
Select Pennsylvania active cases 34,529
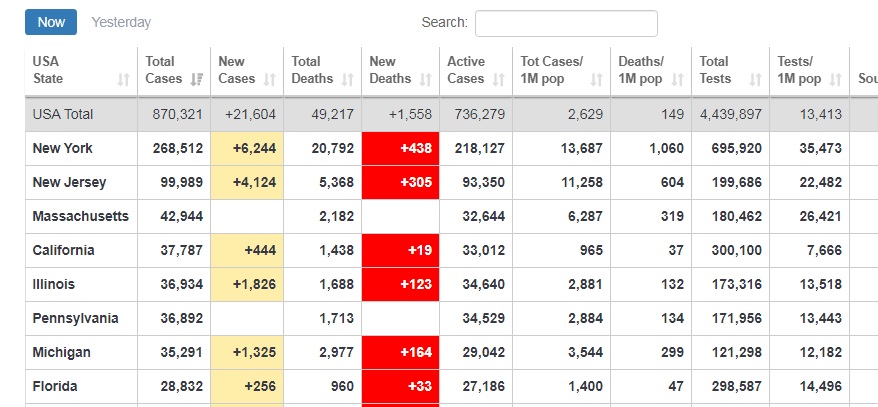[x=483, y=319]
